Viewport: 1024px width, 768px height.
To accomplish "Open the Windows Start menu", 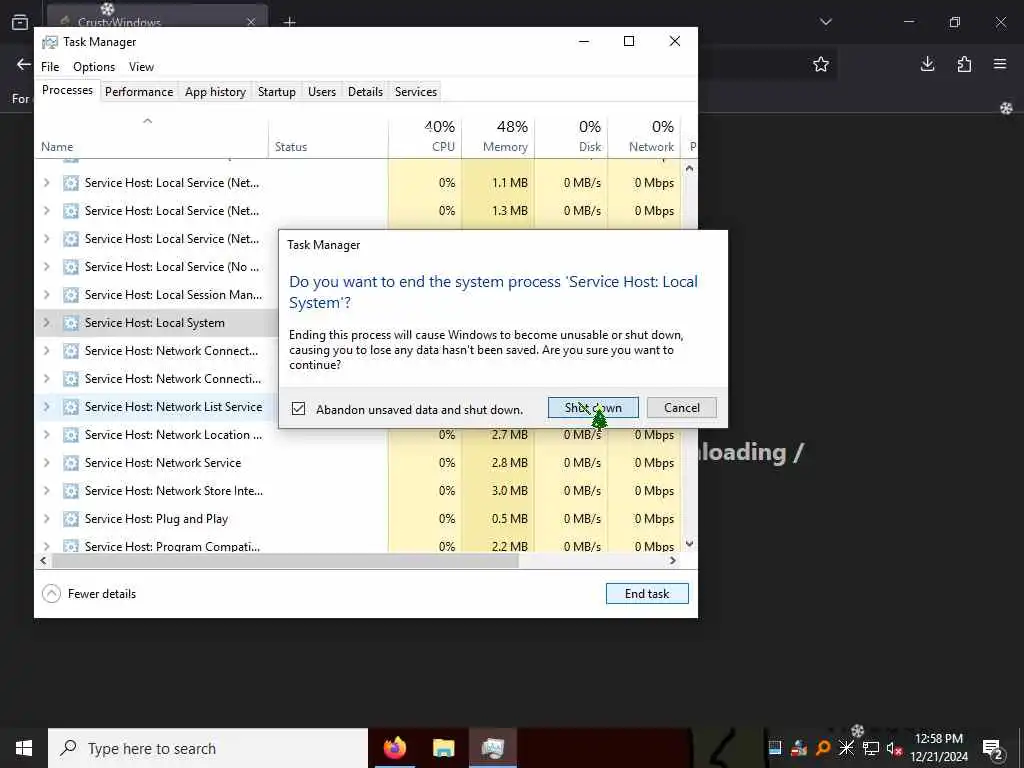I will click(24, 748).
